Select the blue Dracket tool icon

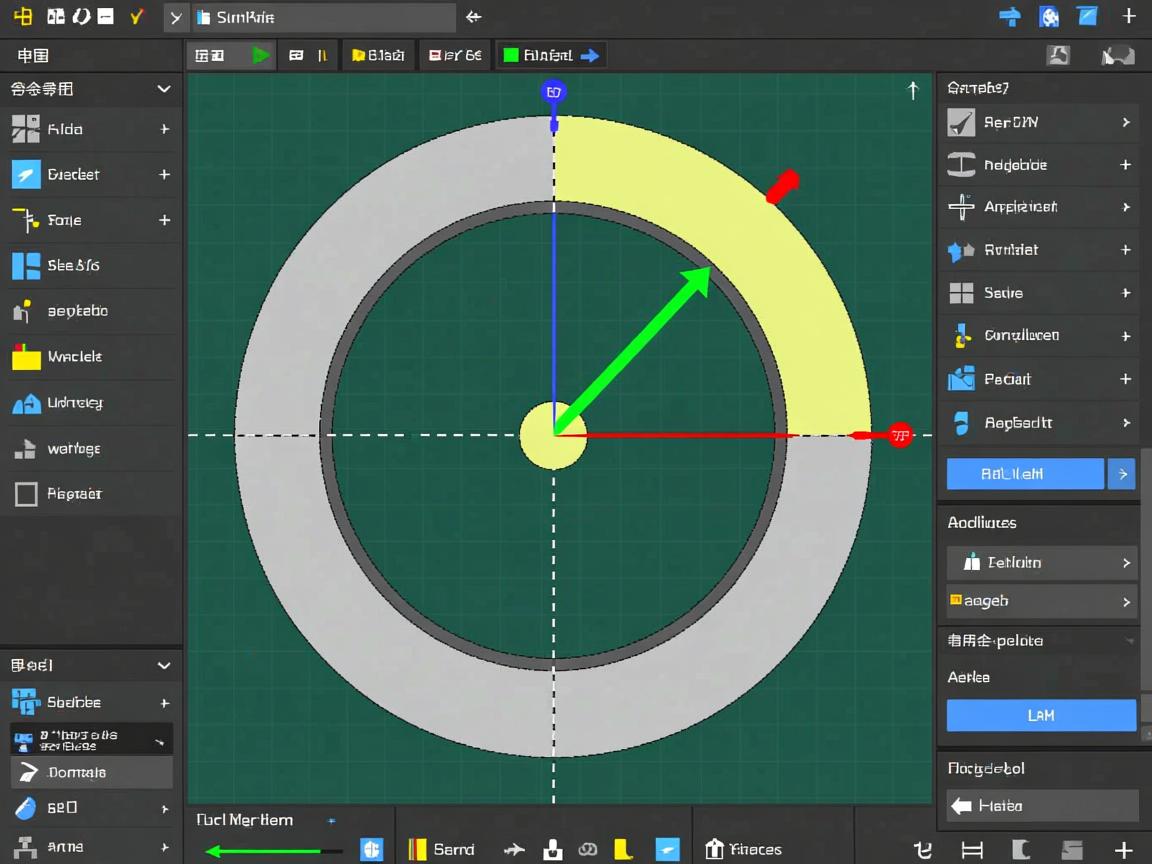pyautogui.click(x=26, y=174)
